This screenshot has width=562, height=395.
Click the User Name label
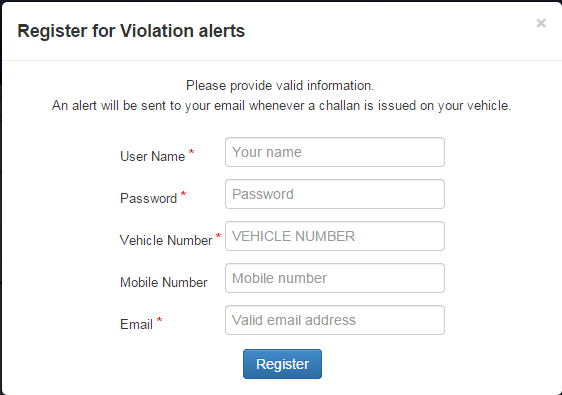(152, 157)
